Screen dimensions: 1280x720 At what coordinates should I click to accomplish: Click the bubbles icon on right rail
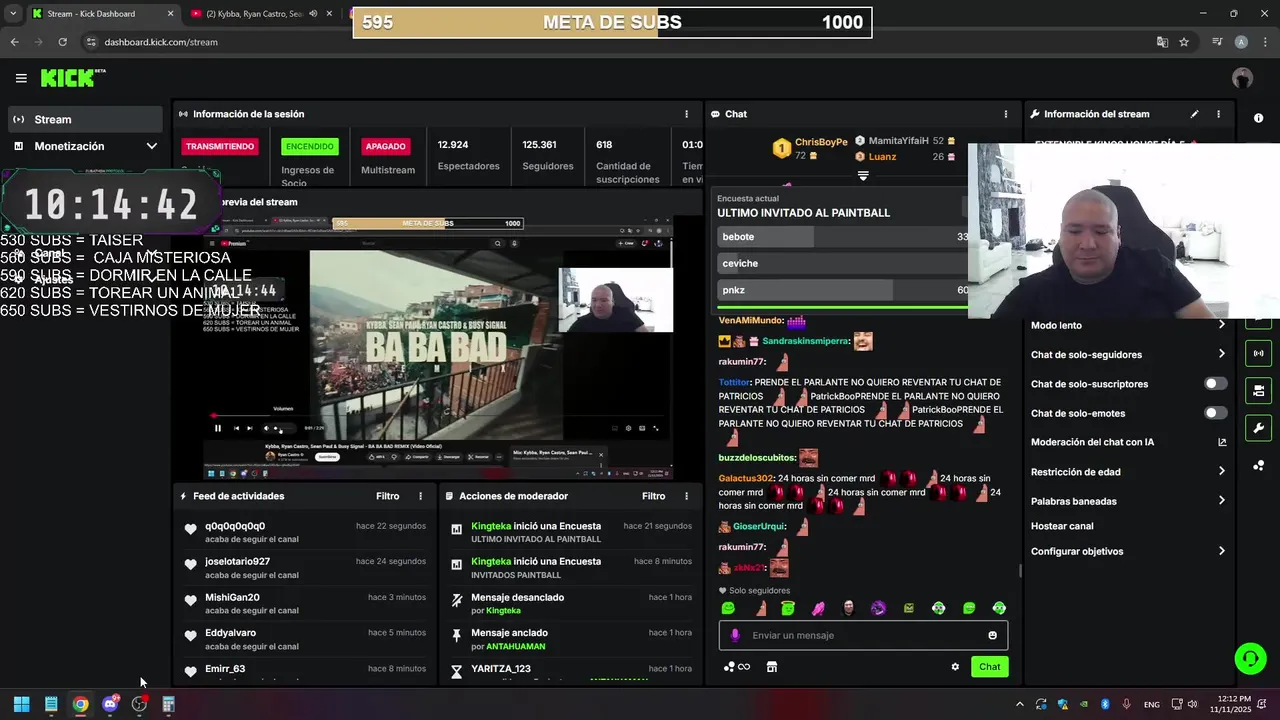[x=1258, y=466]
